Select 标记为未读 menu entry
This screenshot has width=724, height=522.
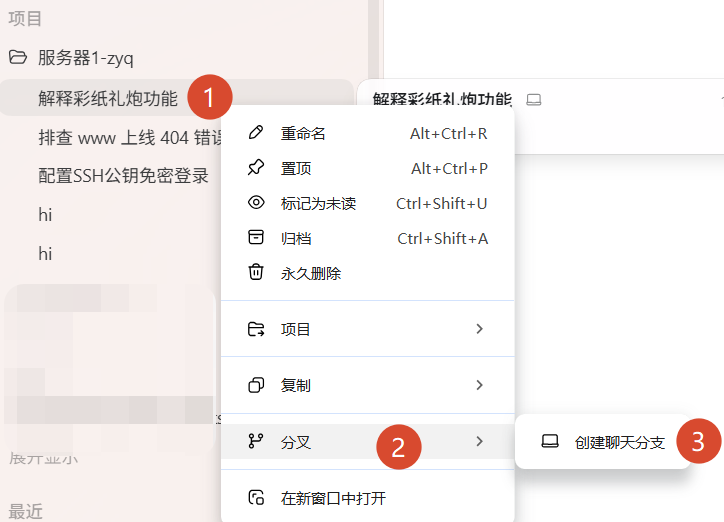point(368,204)
